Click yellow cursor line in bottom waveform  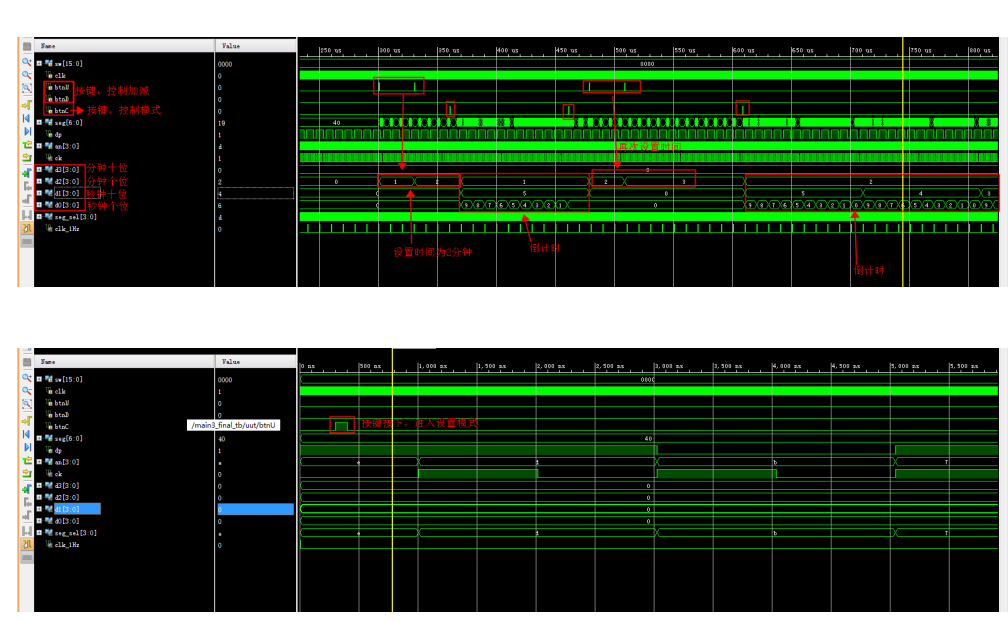click(393, 480)
